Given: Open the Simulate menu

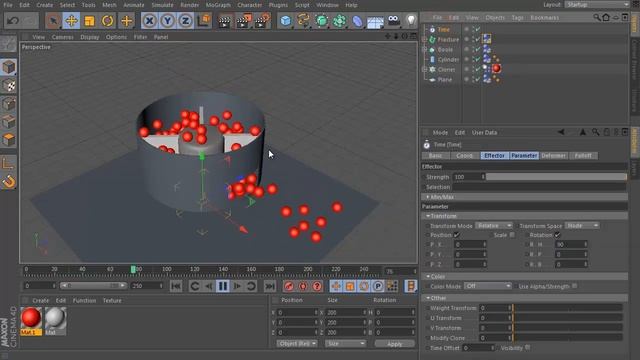Looking at the screenshot, I should point(162,5).
